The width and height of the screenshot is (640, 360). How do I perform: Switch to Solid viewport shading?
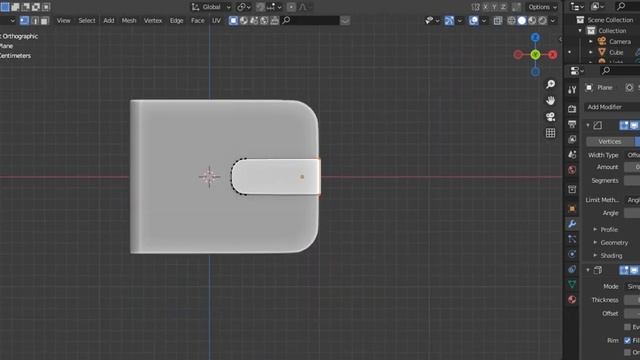coord(522,20)
